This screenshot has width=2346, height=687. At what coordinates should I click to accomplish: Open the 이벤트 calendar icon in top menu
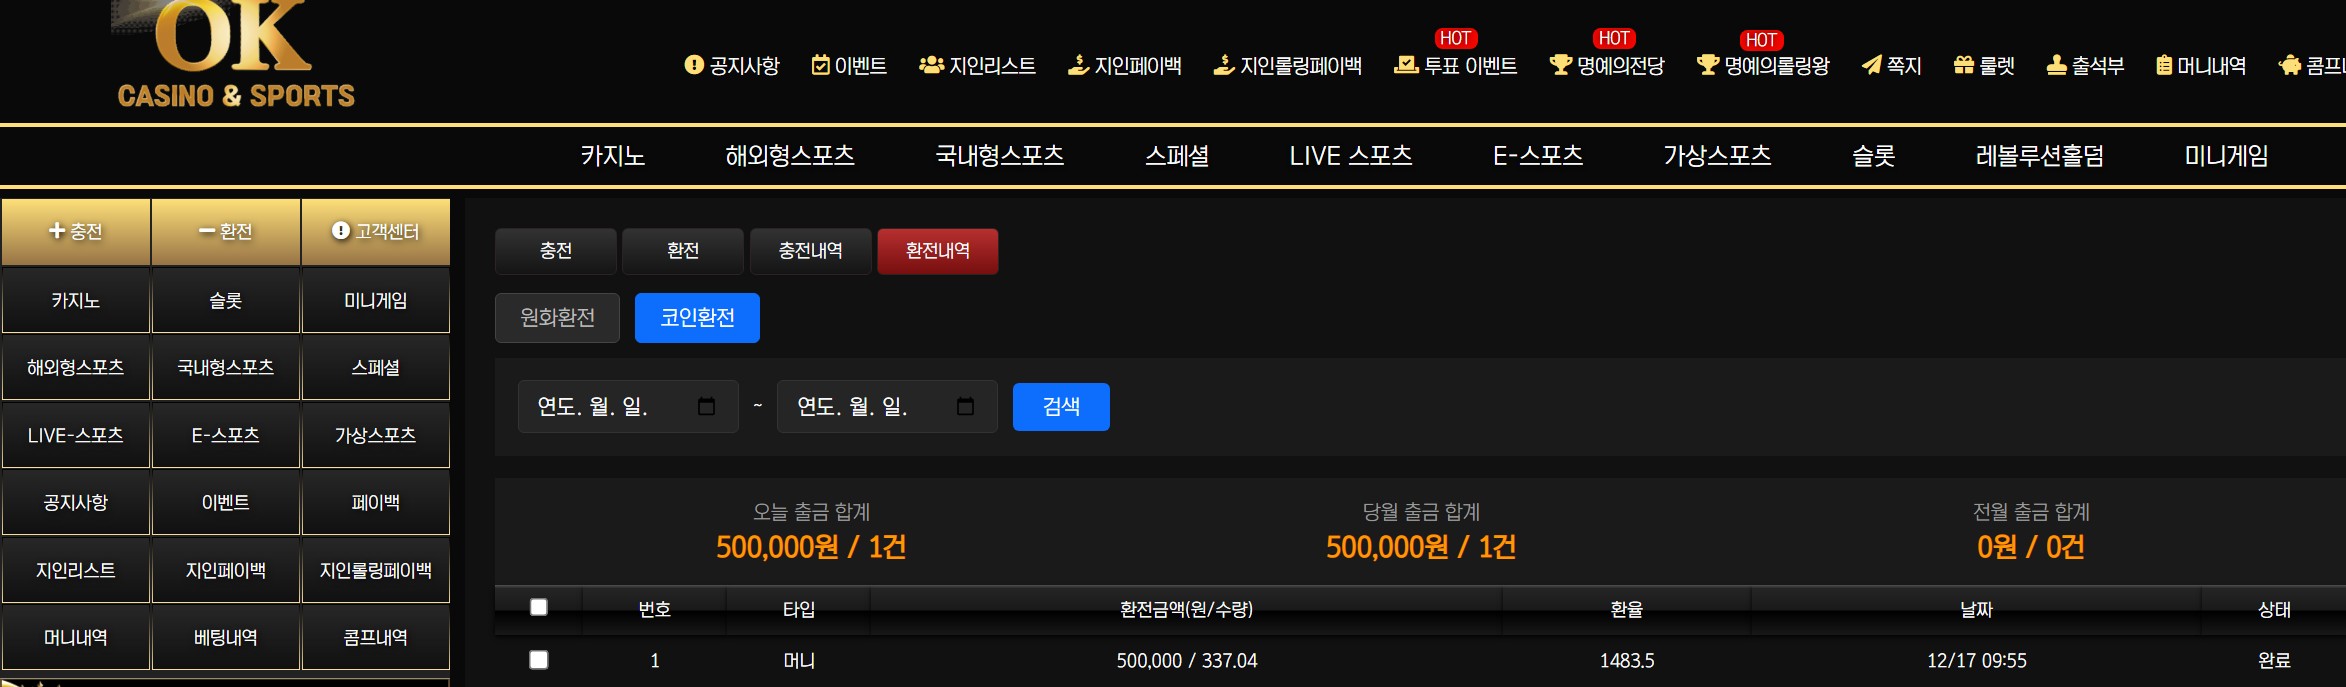pyautogui.click(x=820, y=65)
